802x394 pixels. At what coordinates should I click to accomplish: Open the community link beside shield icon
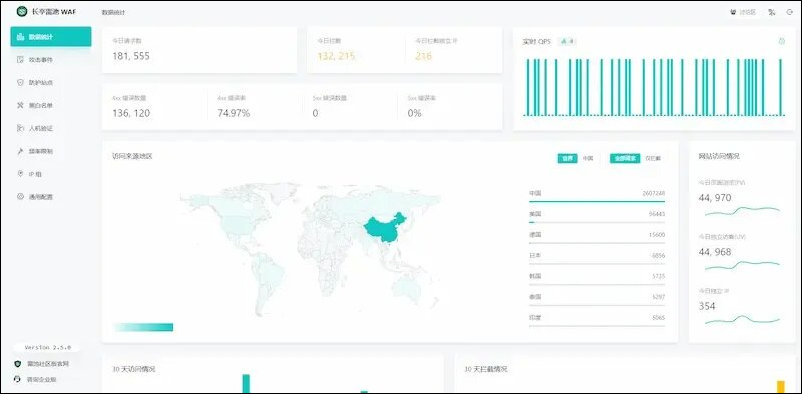(48, 364)
